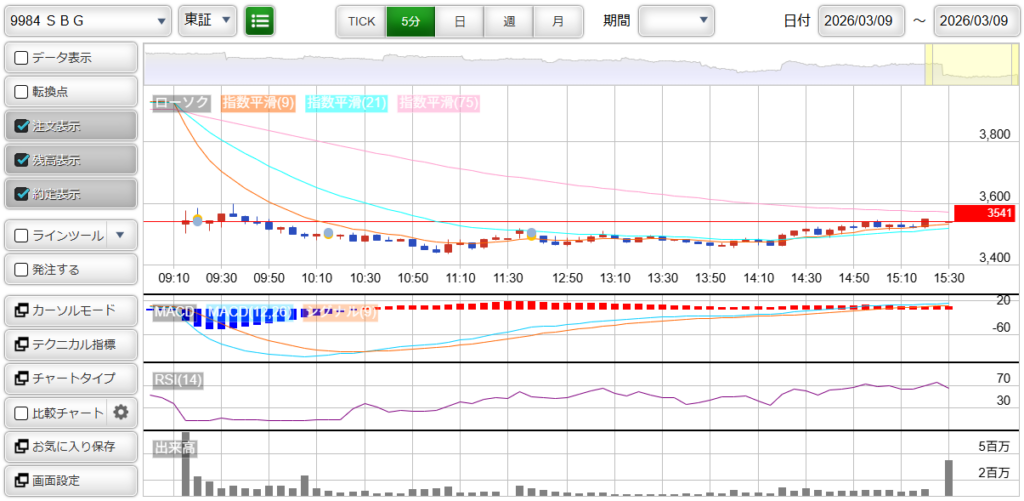The image size is (1024, 501).
Task: Open 画面設定 screen settings
Action: click(x=69, y=480)
